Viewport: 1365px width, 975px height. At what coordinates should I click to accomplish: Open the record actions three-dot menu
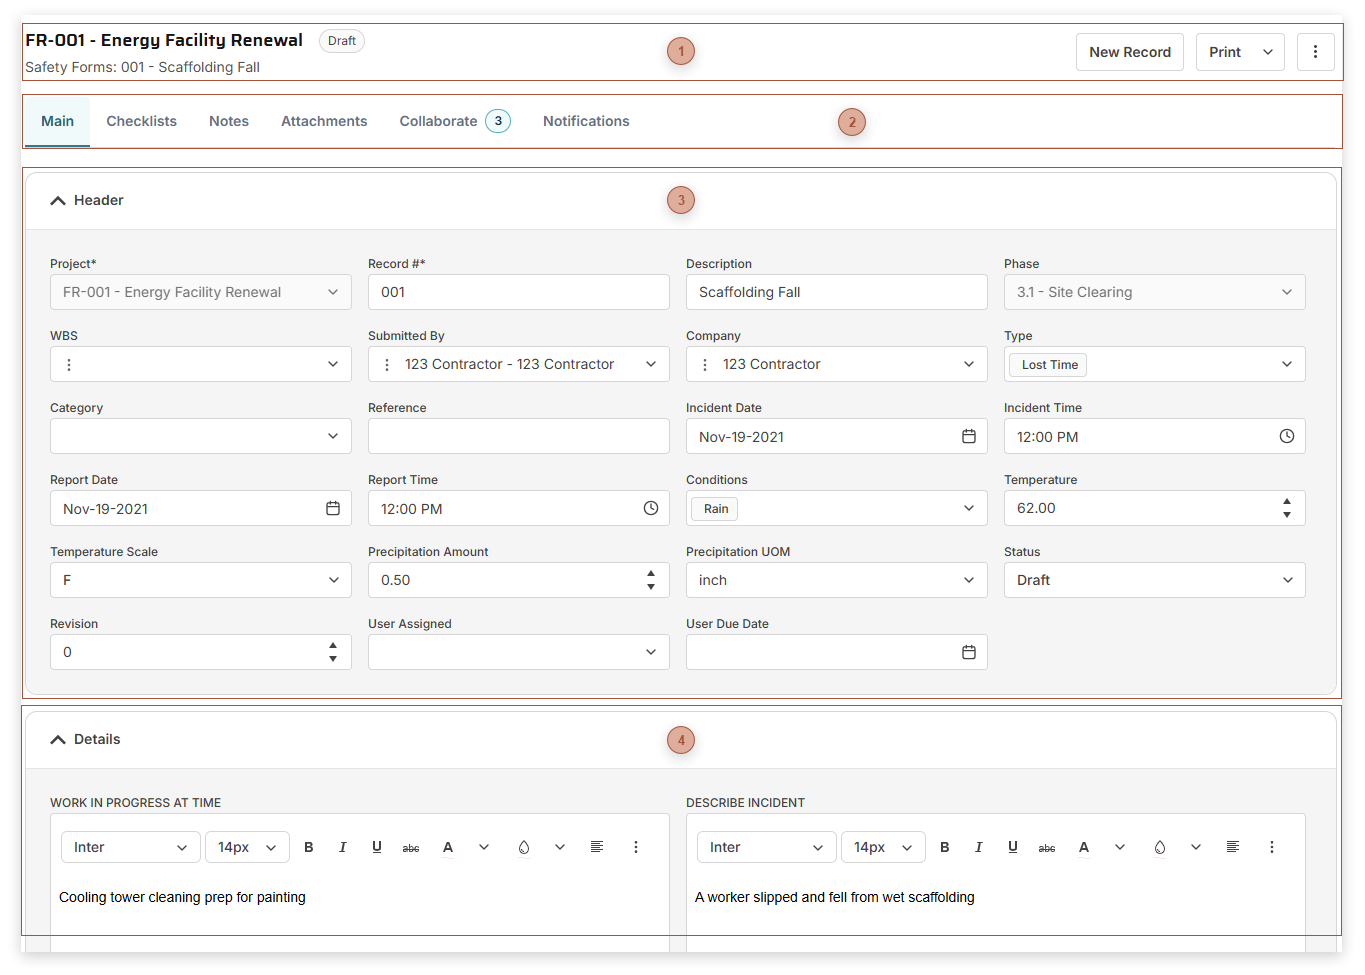[1315, 51]
